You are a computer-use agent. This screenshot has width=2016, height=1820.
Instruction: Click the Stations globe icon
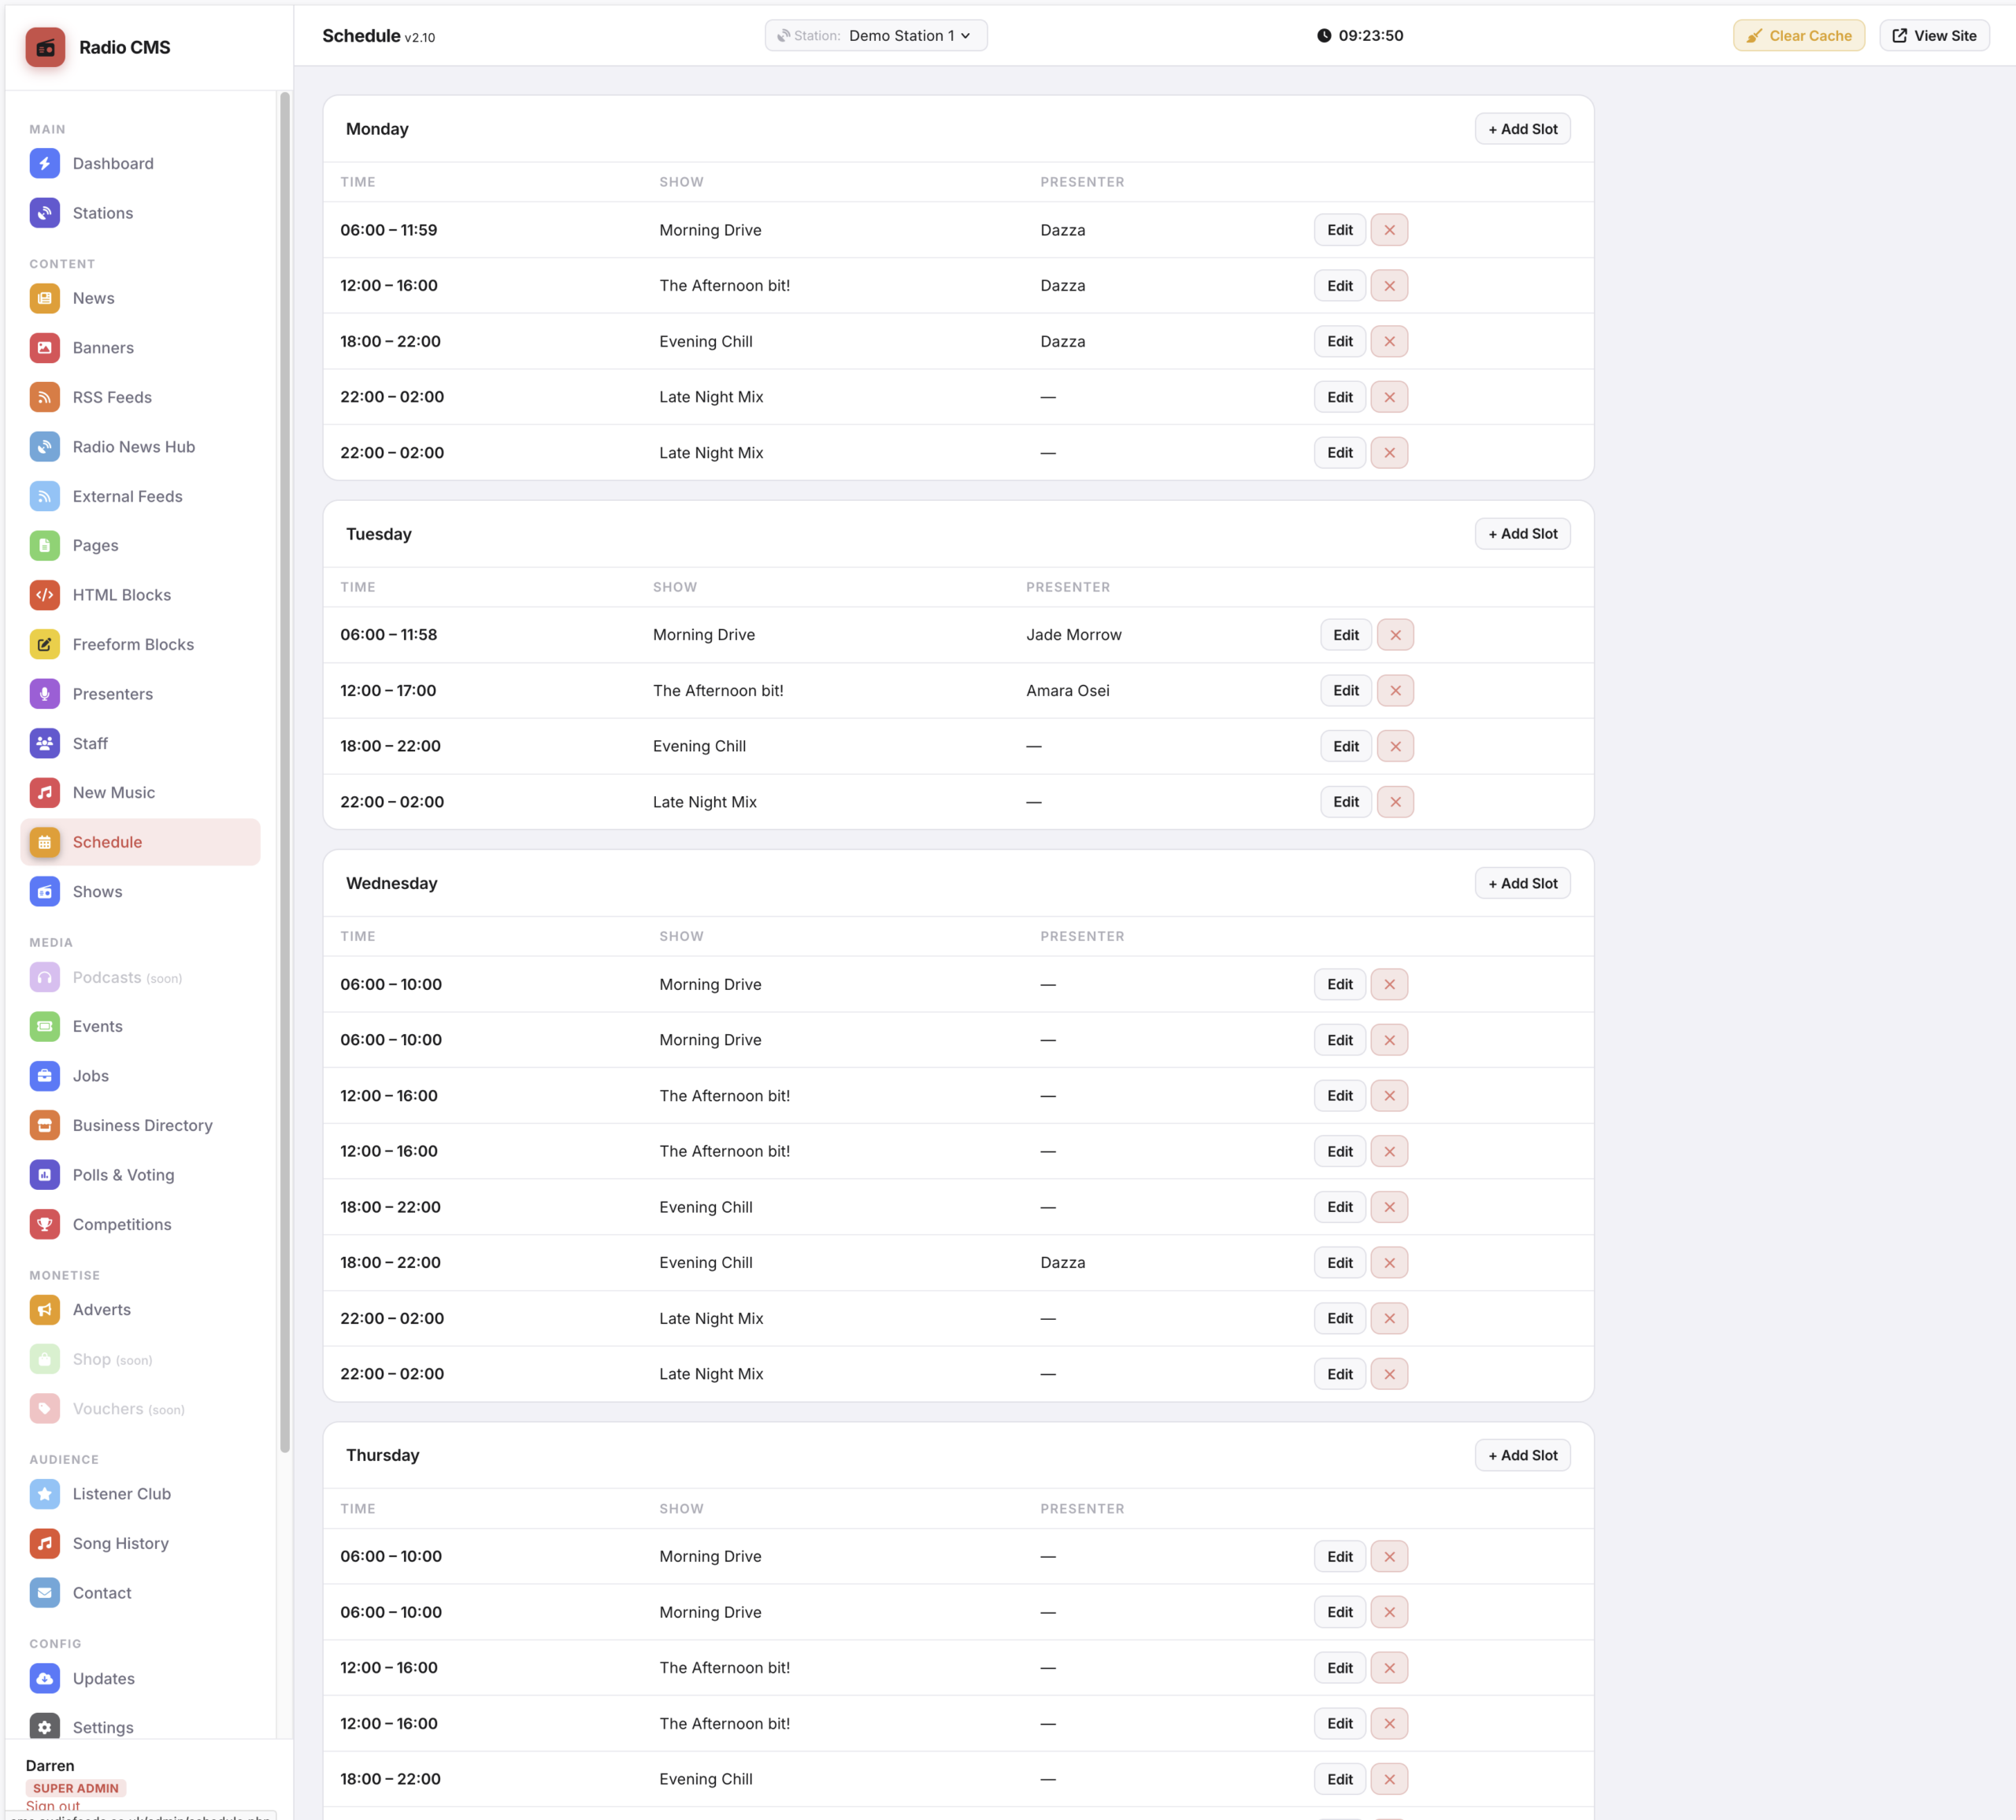(x=45, y=212)
